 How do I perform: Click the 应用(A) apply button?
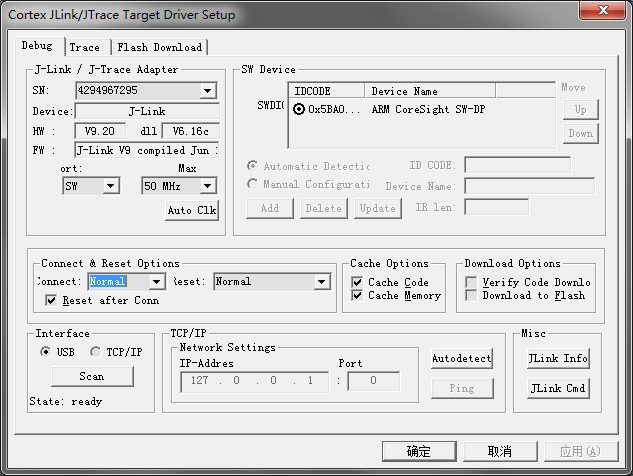click(x=581, y=451)
